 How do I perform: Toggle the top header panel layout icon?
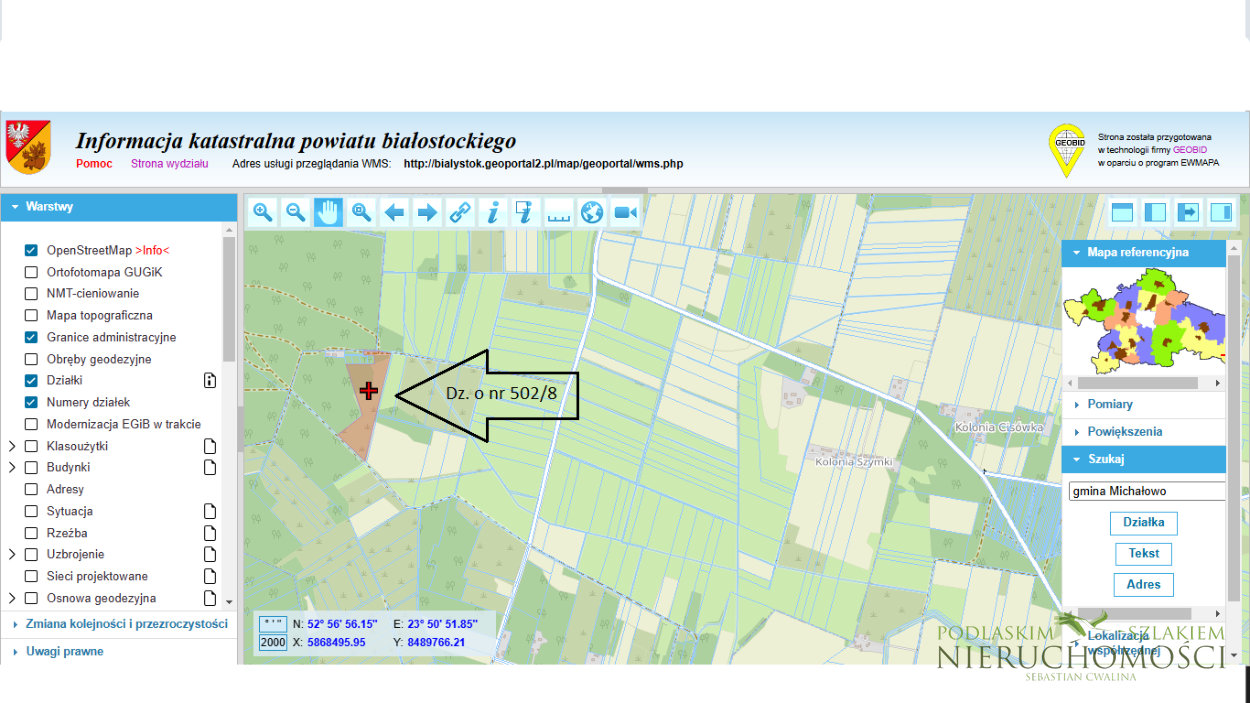(x=1123, y=212)
